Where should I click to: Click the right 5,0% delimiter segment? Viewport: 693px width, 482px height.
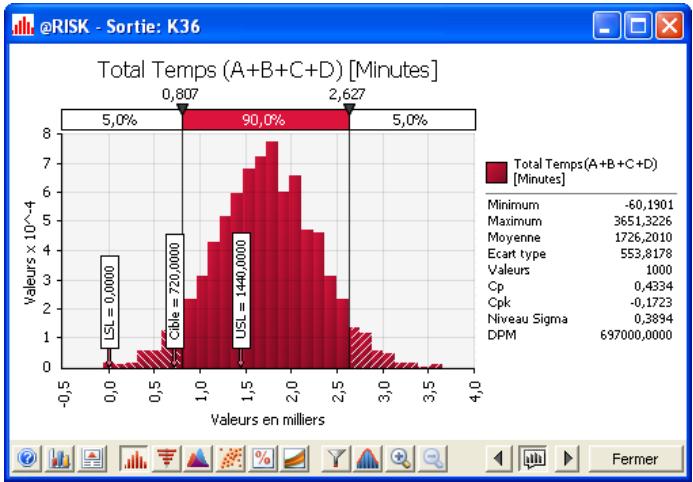[412, 120]
